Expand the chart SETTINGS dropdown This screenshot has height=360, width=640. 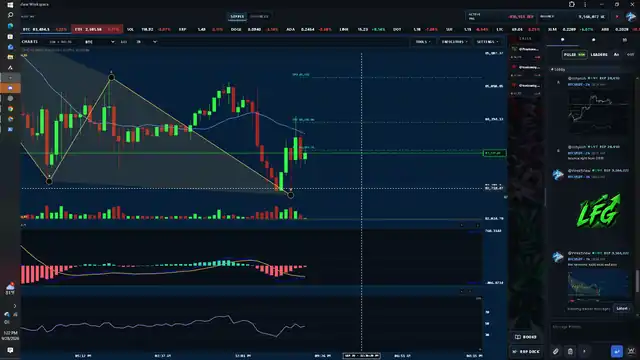coord(487,42)
